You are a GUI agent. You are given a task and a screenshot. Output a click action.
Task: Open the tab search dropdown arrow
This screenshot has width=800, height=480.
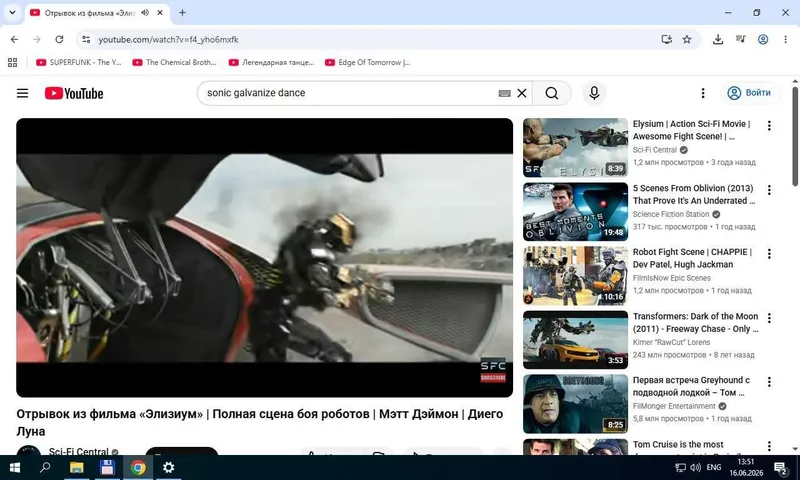(12, 12)
